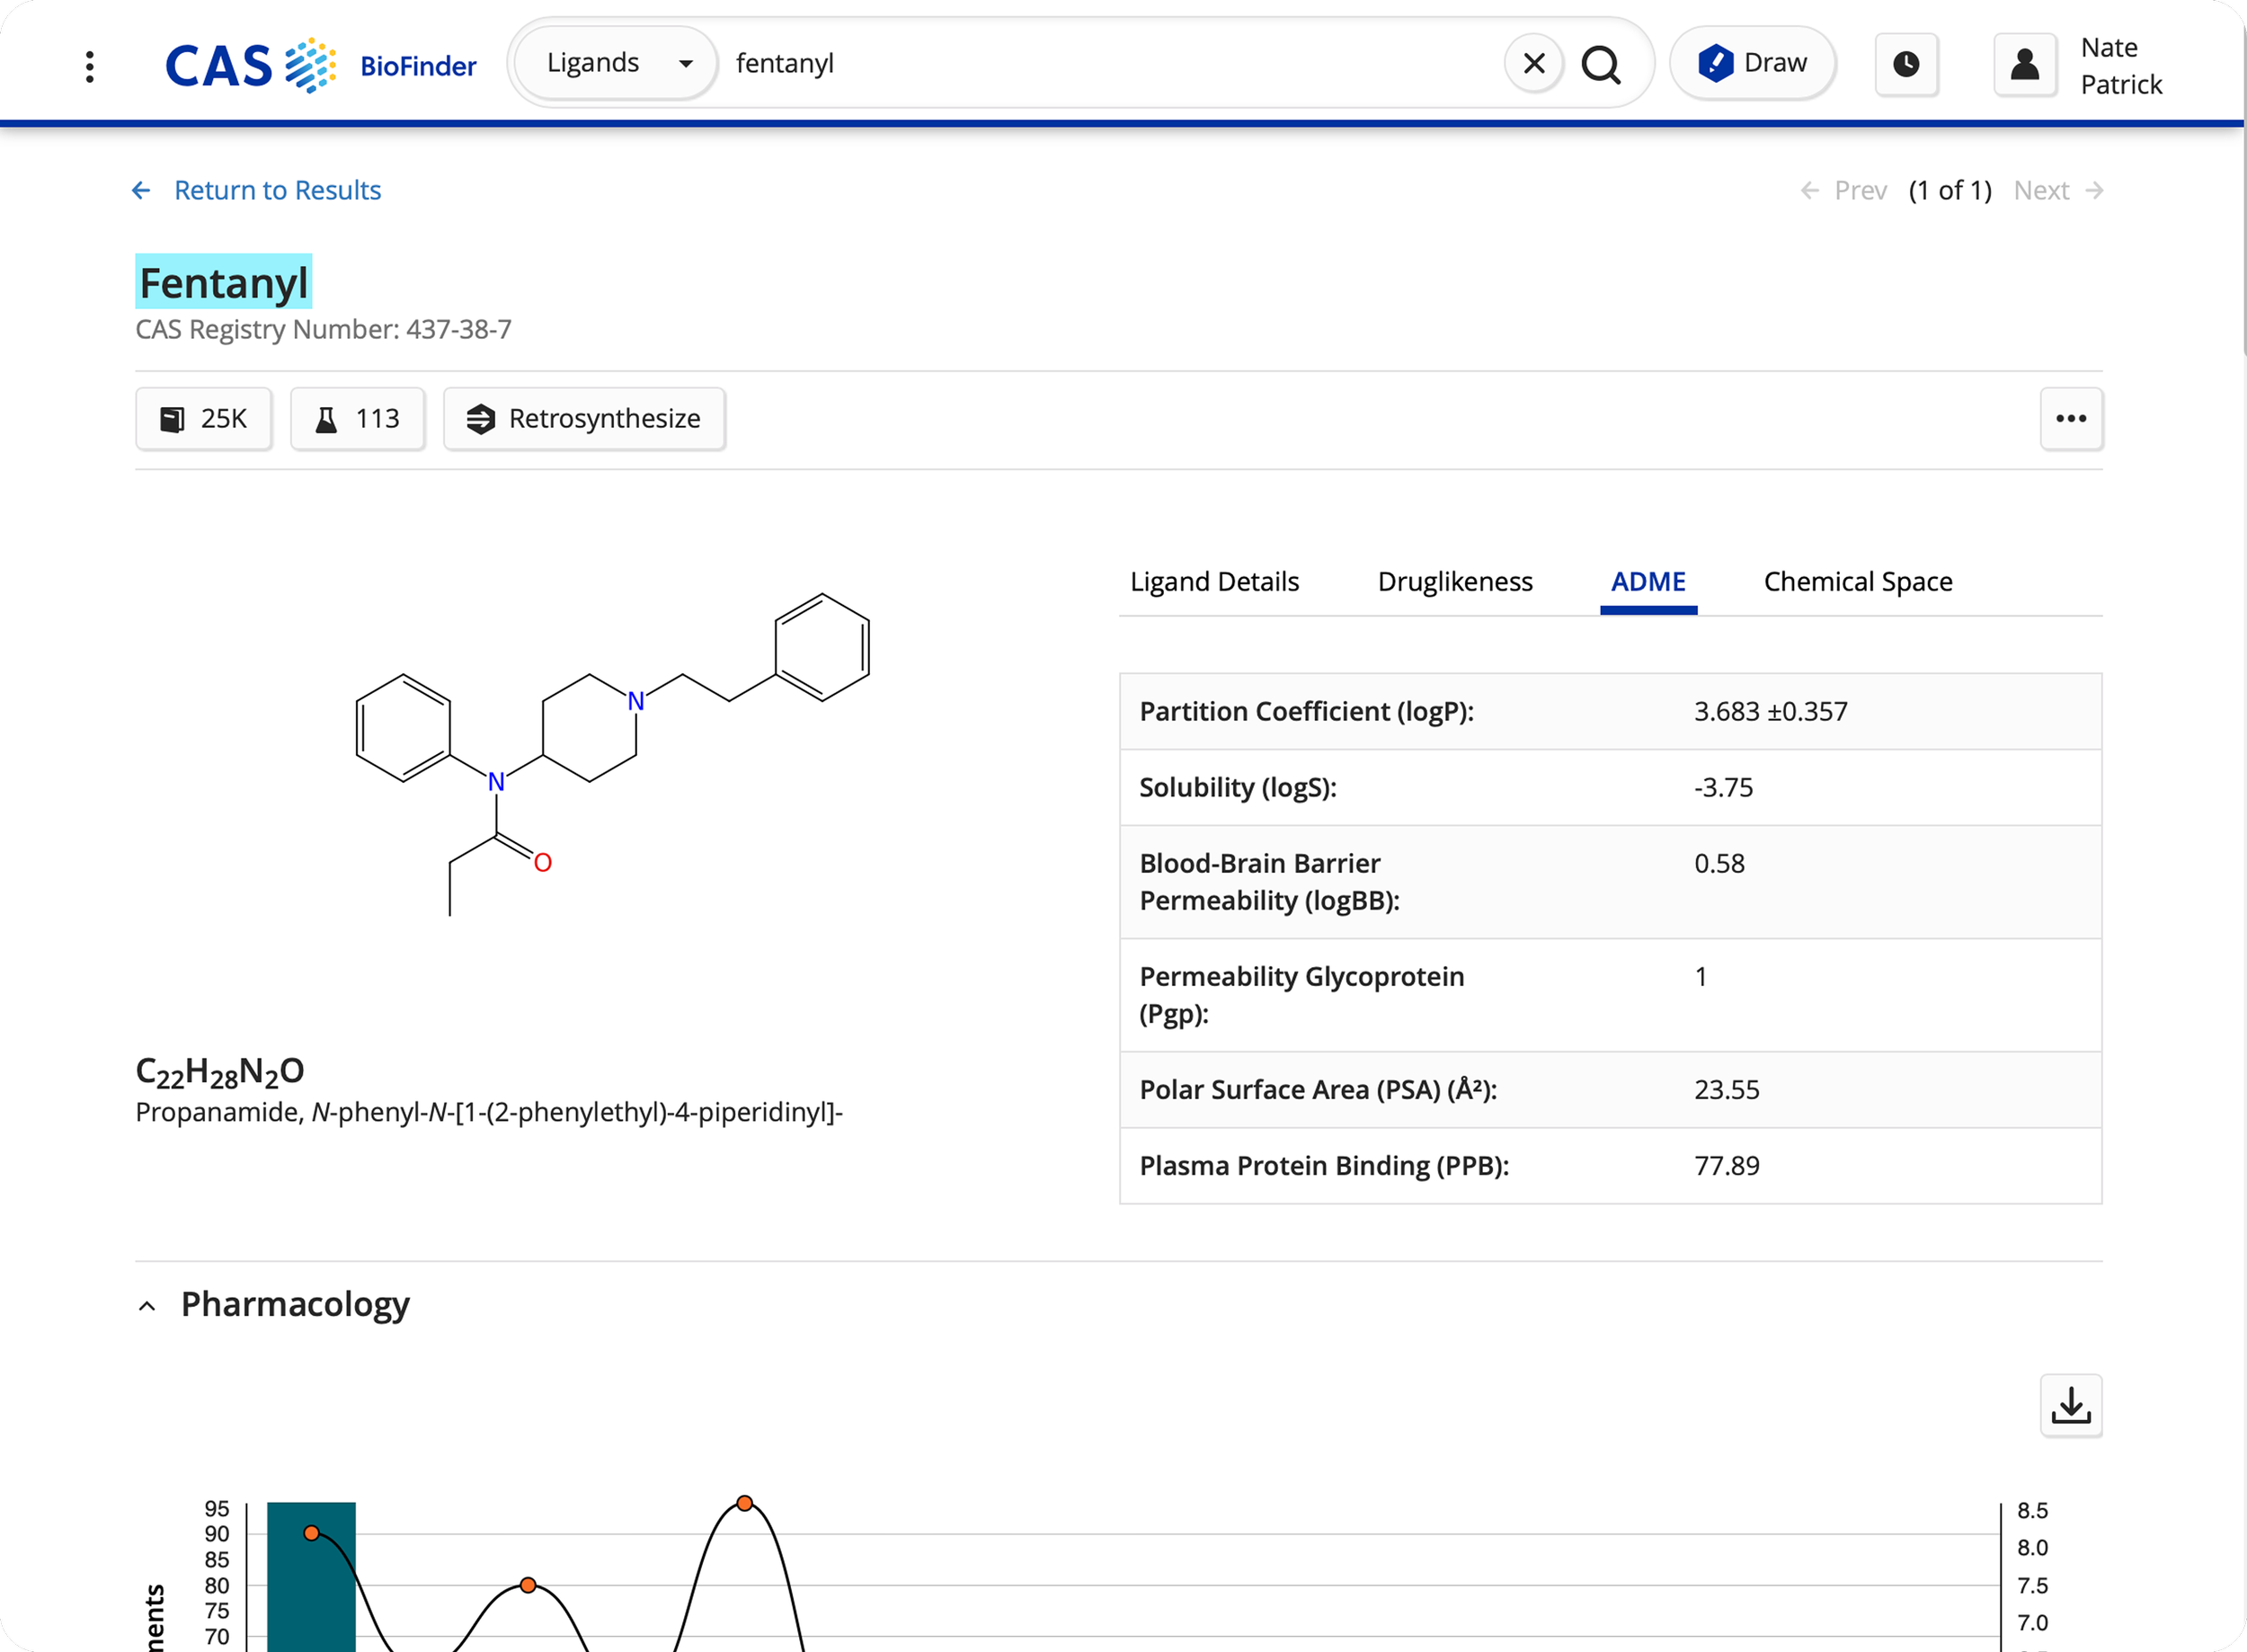Click Return to Results
The height and width of the screenshot is (1652, 2247).
click(x=277, y=190)
